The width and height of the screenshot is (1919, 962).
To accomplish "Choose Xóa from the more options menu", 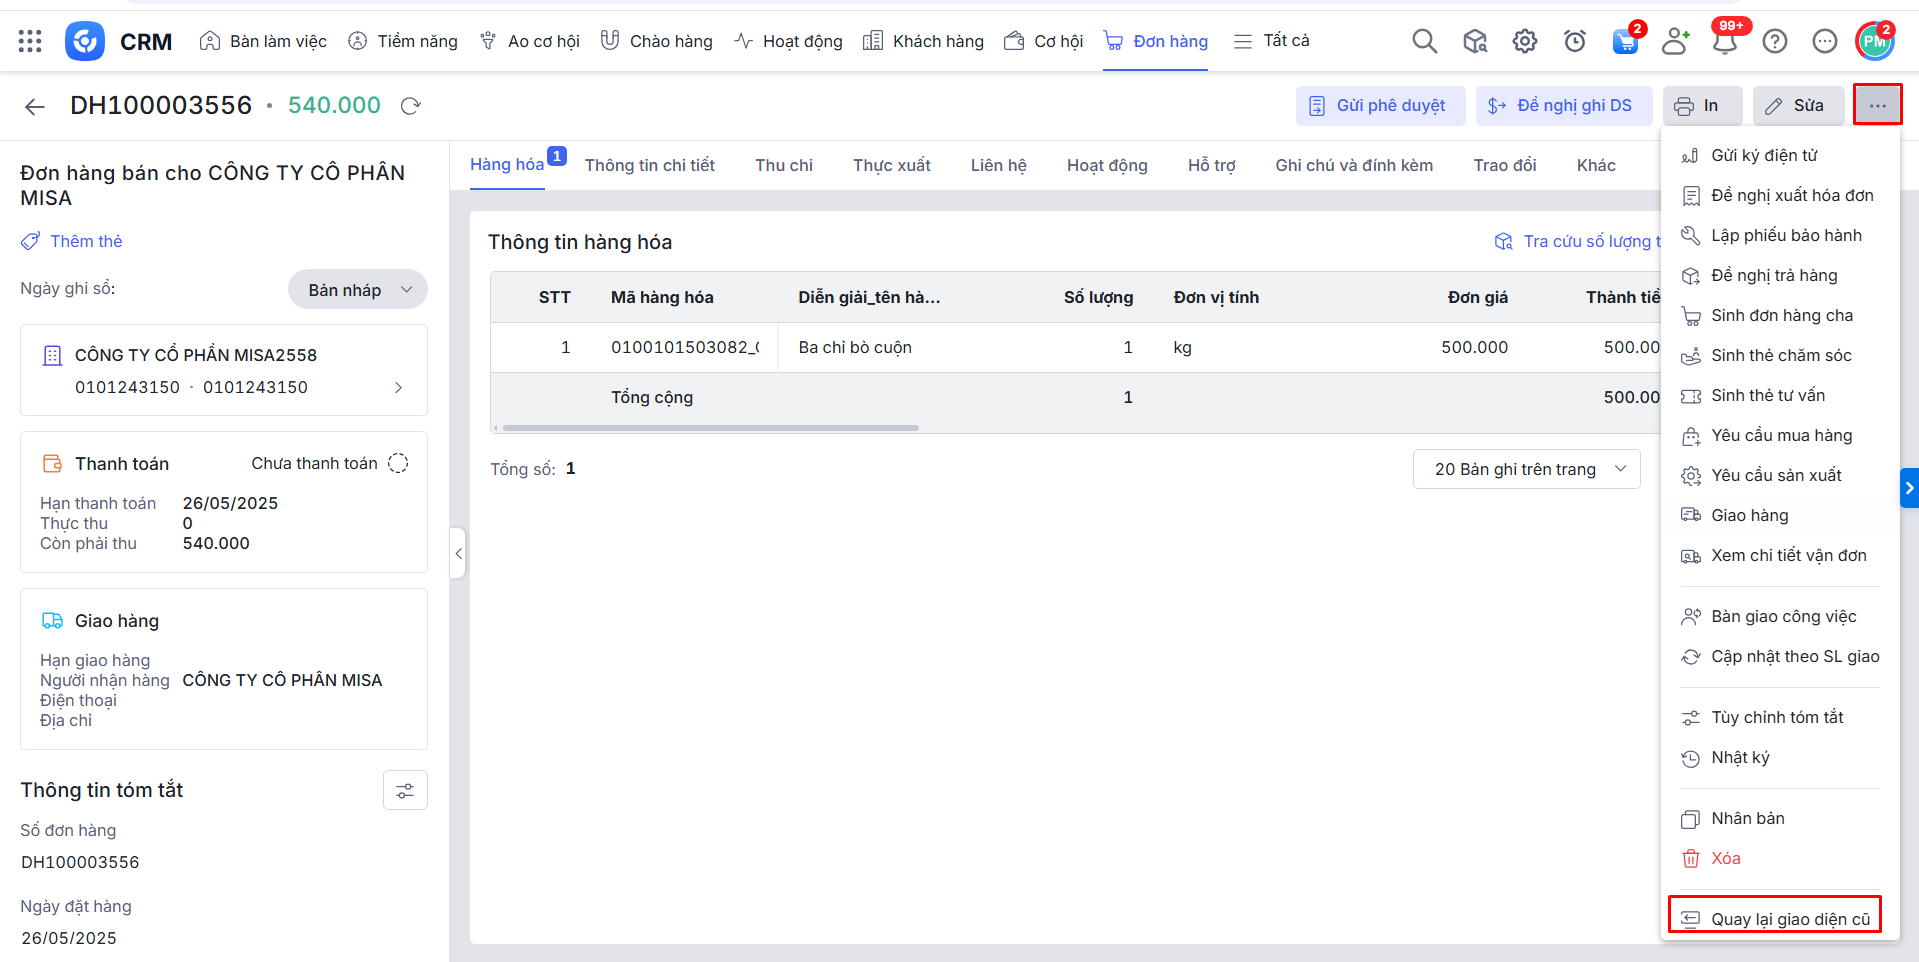I will 1725,858.
